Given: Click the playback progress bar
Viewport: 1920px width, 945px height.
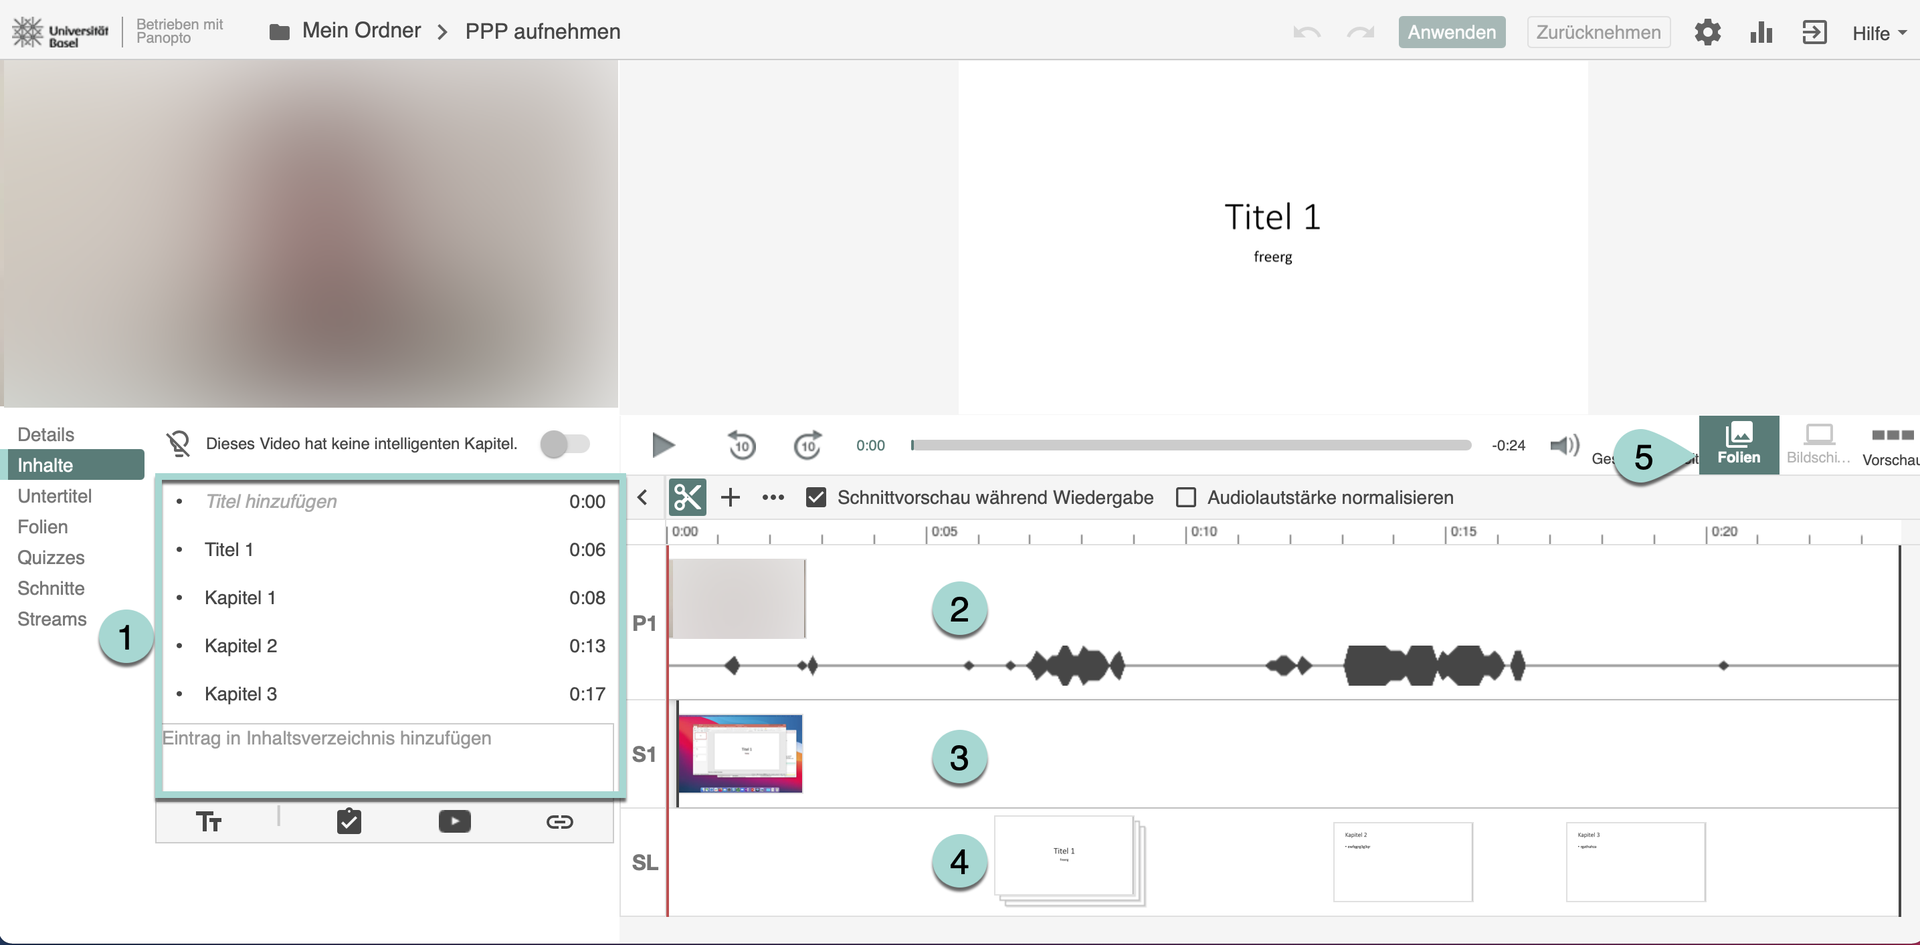Looking at the screenshot, I should 1190,445.
